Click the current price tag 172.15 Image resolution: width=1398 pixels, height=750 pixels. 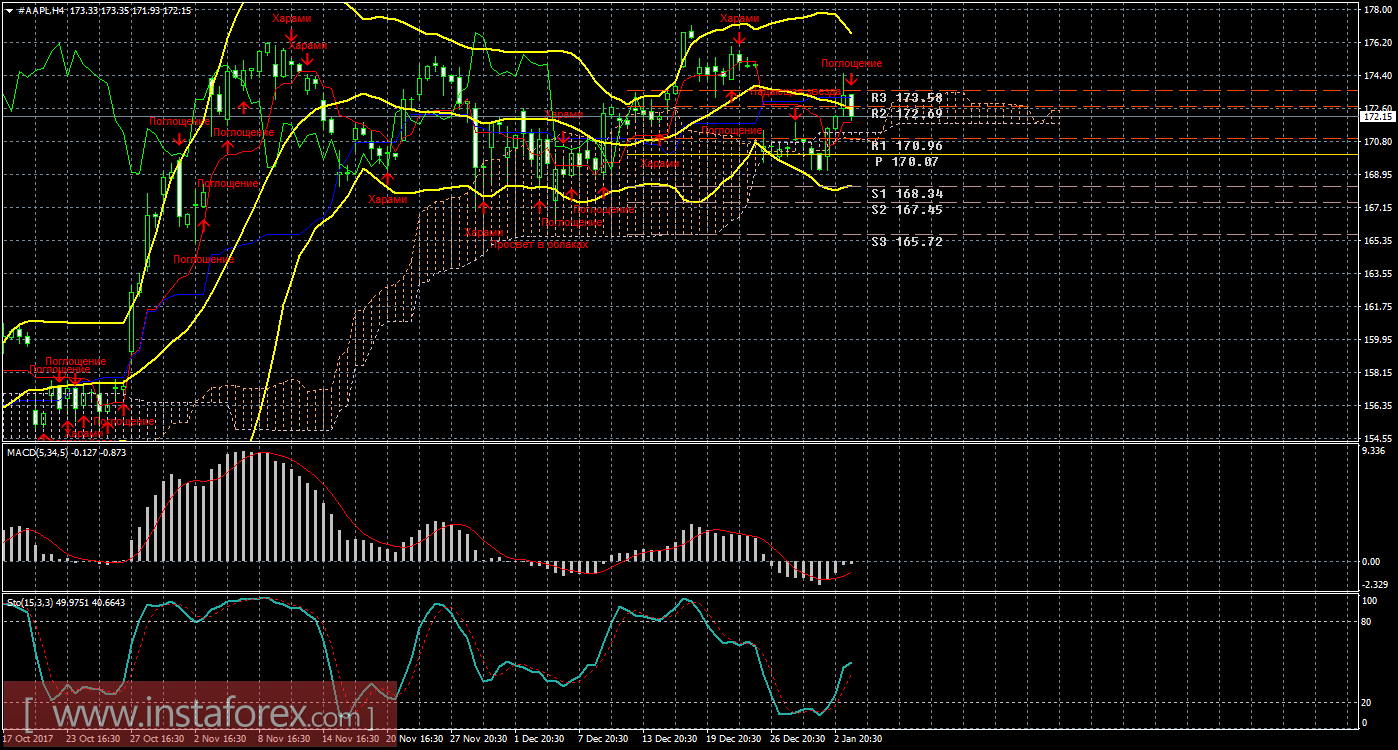pyautogui.click(x=1377, y=116)
